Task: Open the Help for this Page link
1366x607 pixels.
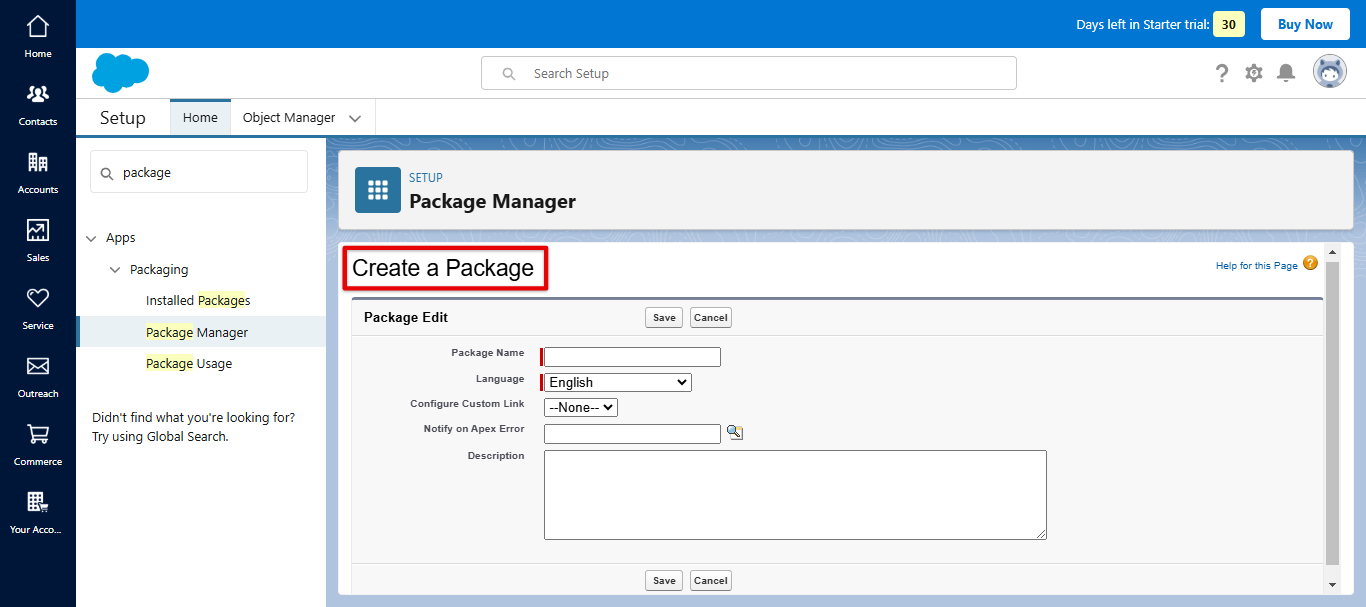Action: 1257,266
